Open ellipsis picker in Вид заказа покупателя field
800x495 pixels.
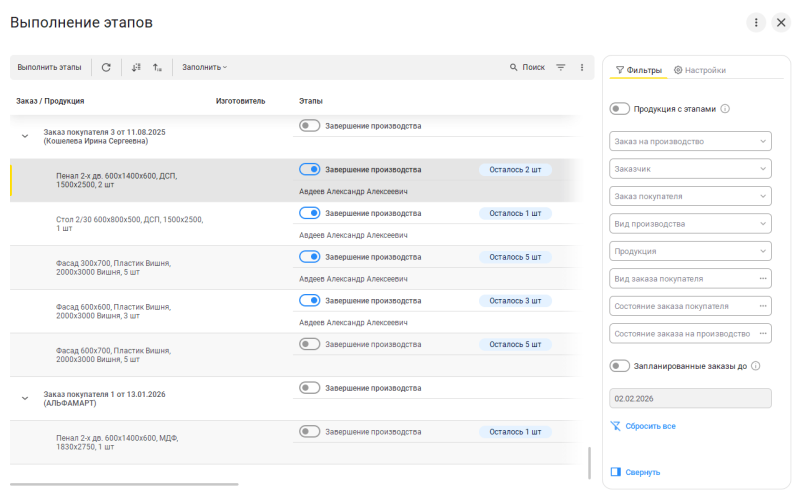click(x=763, y=278)
